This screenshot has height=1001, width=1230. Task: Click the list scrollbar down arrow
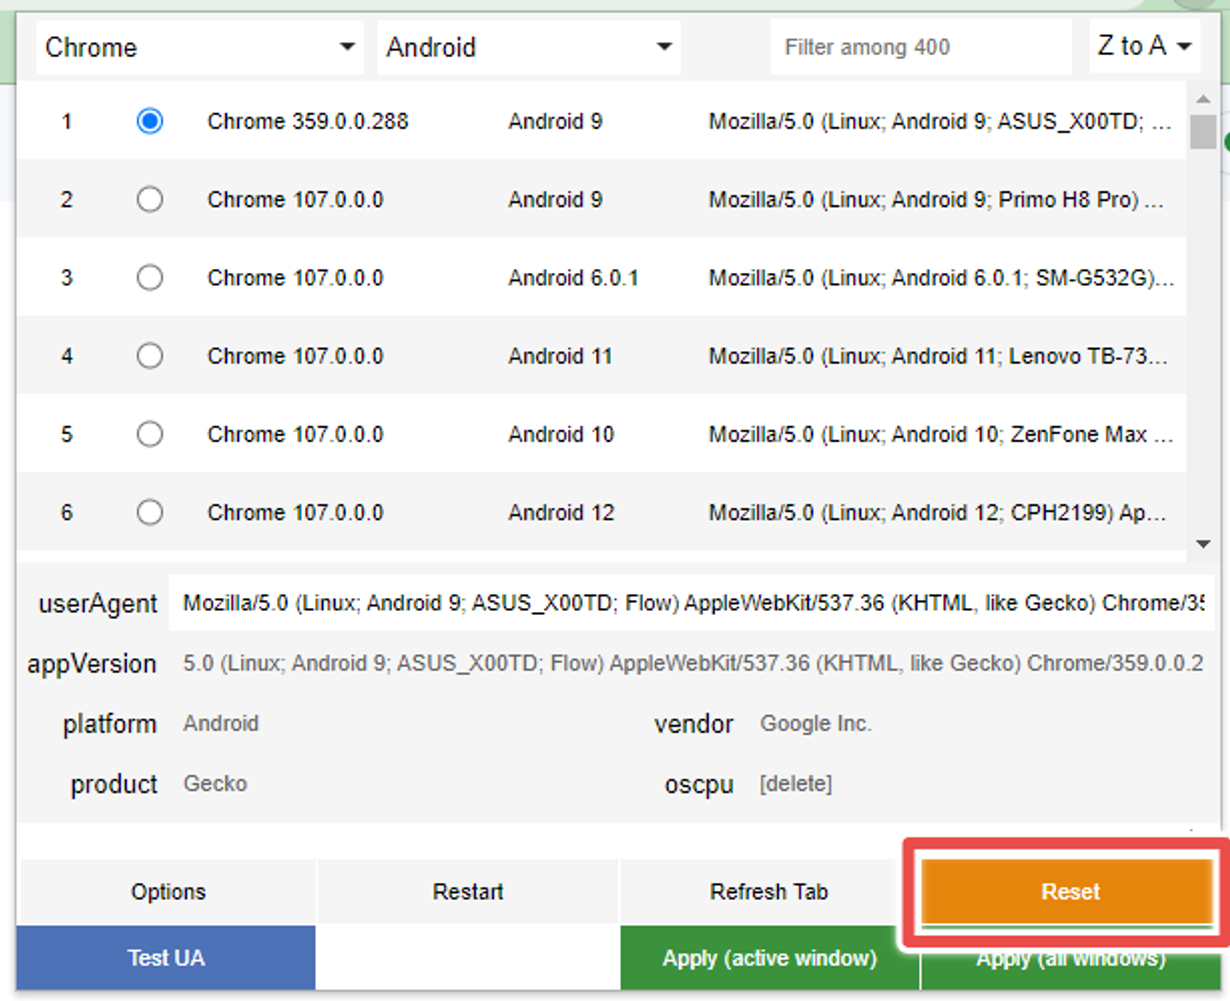pos(1203,543)
